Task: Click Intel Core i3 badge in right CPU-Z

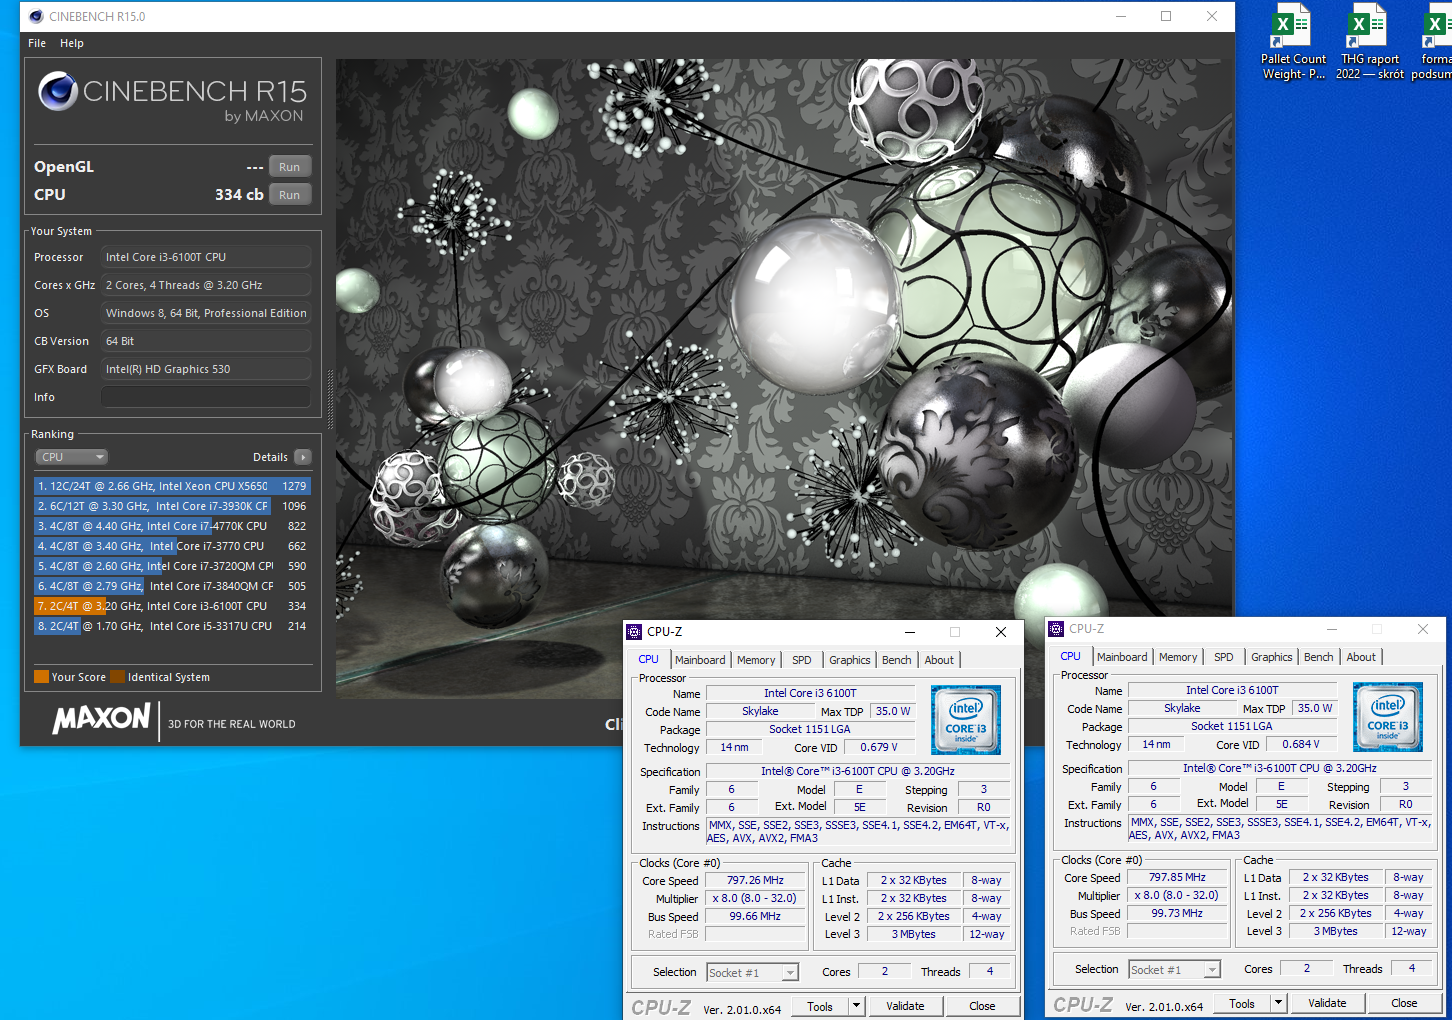Action: pos(1388,717)
